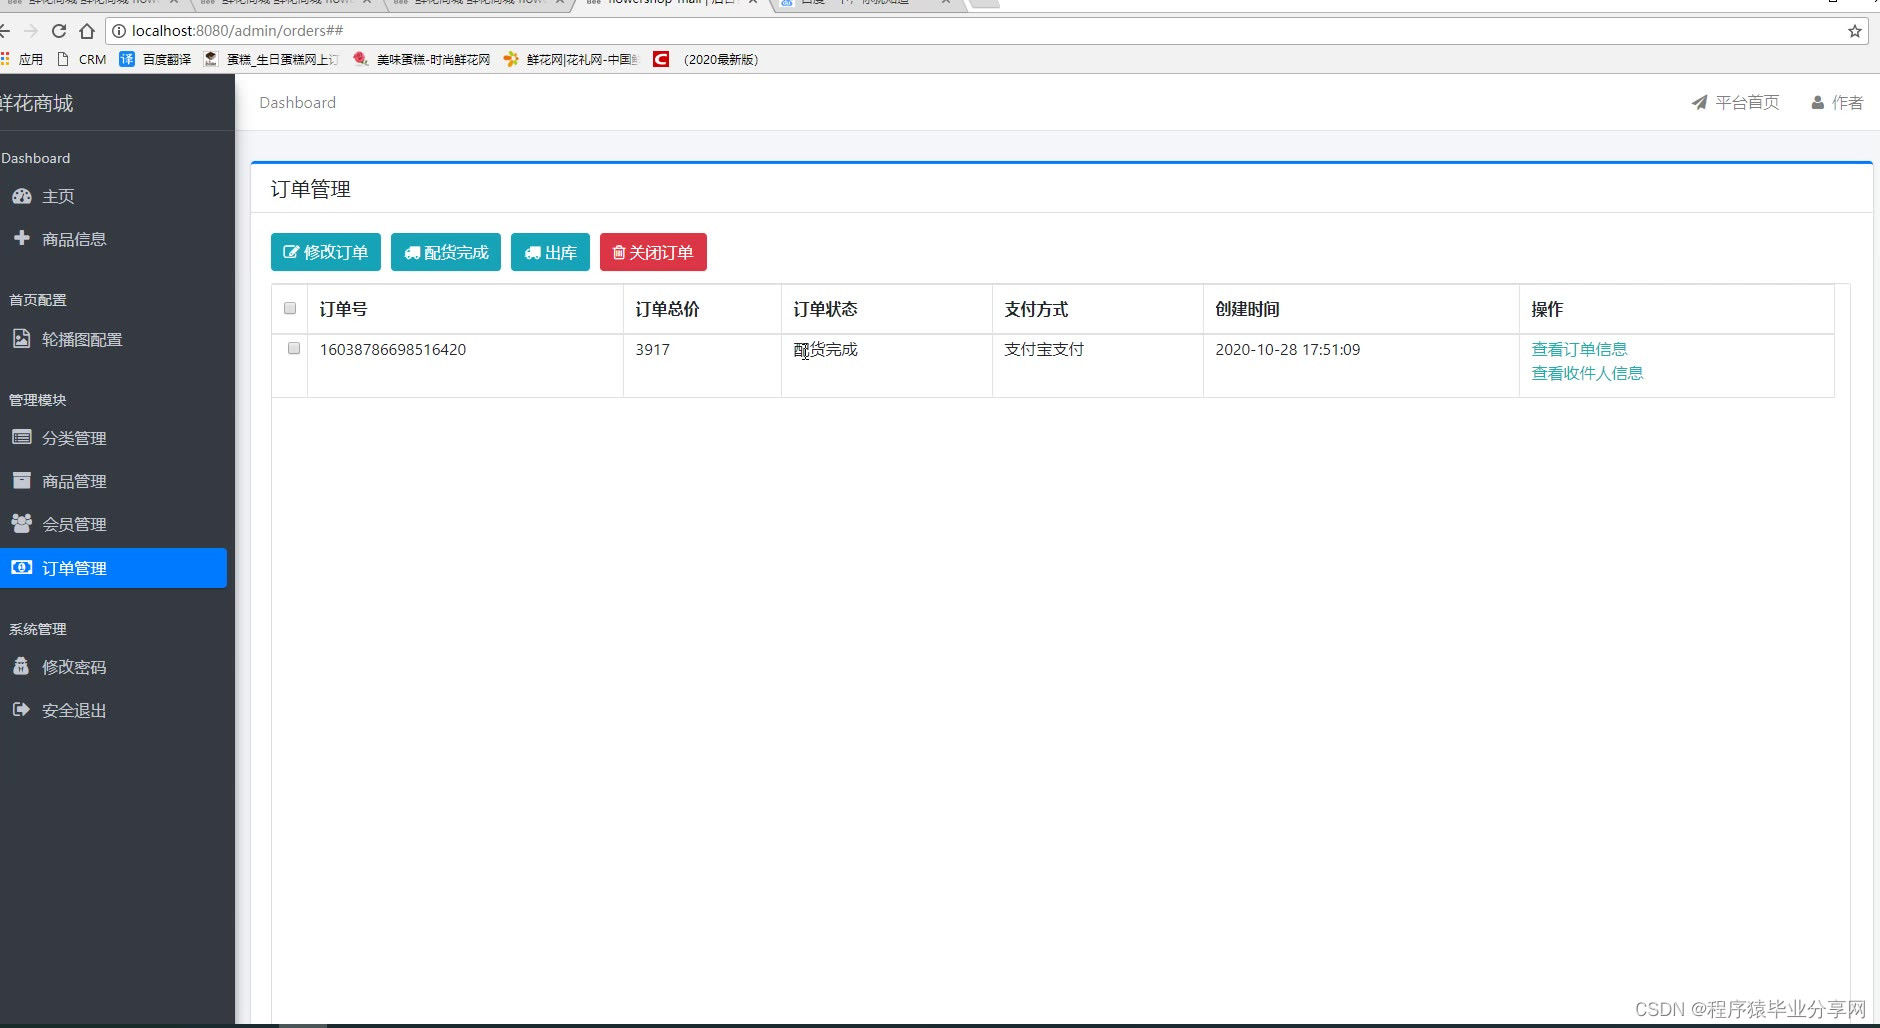Click the 修改订单 button
Screen dimensions: 1880x1028
click(x=326, y=252)
